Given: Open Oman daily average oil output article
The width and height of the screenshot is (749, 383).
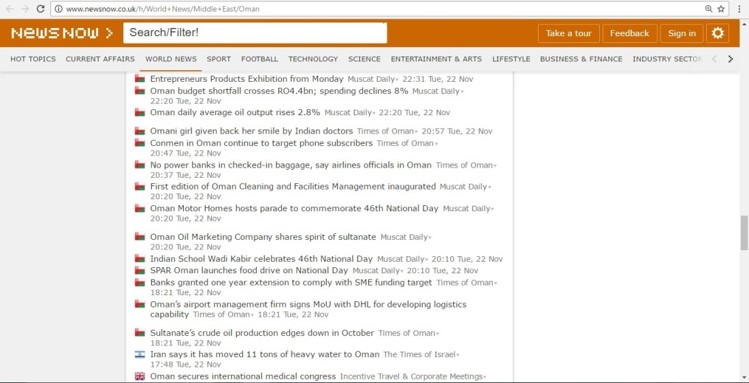Looking at the screenshot, I should coord(235,113).
